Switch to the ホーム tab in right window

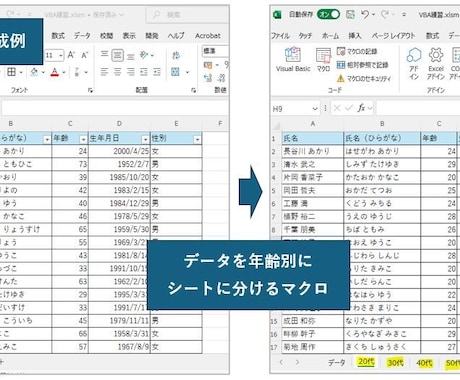pos(330,36)
